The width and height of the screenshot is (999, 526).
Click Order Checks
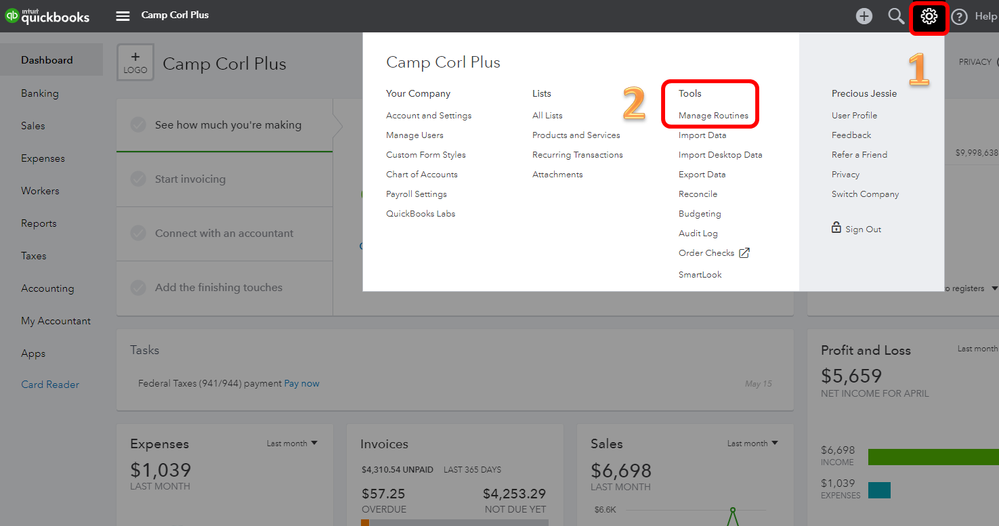(706, 253)
